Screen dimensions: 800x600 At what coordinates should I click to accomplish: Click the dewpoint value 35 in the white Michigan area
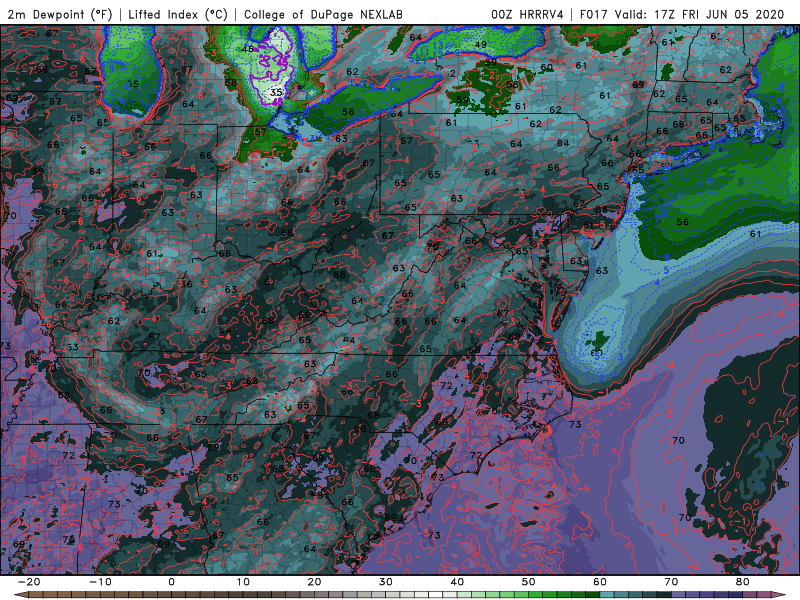click(276, 92)
